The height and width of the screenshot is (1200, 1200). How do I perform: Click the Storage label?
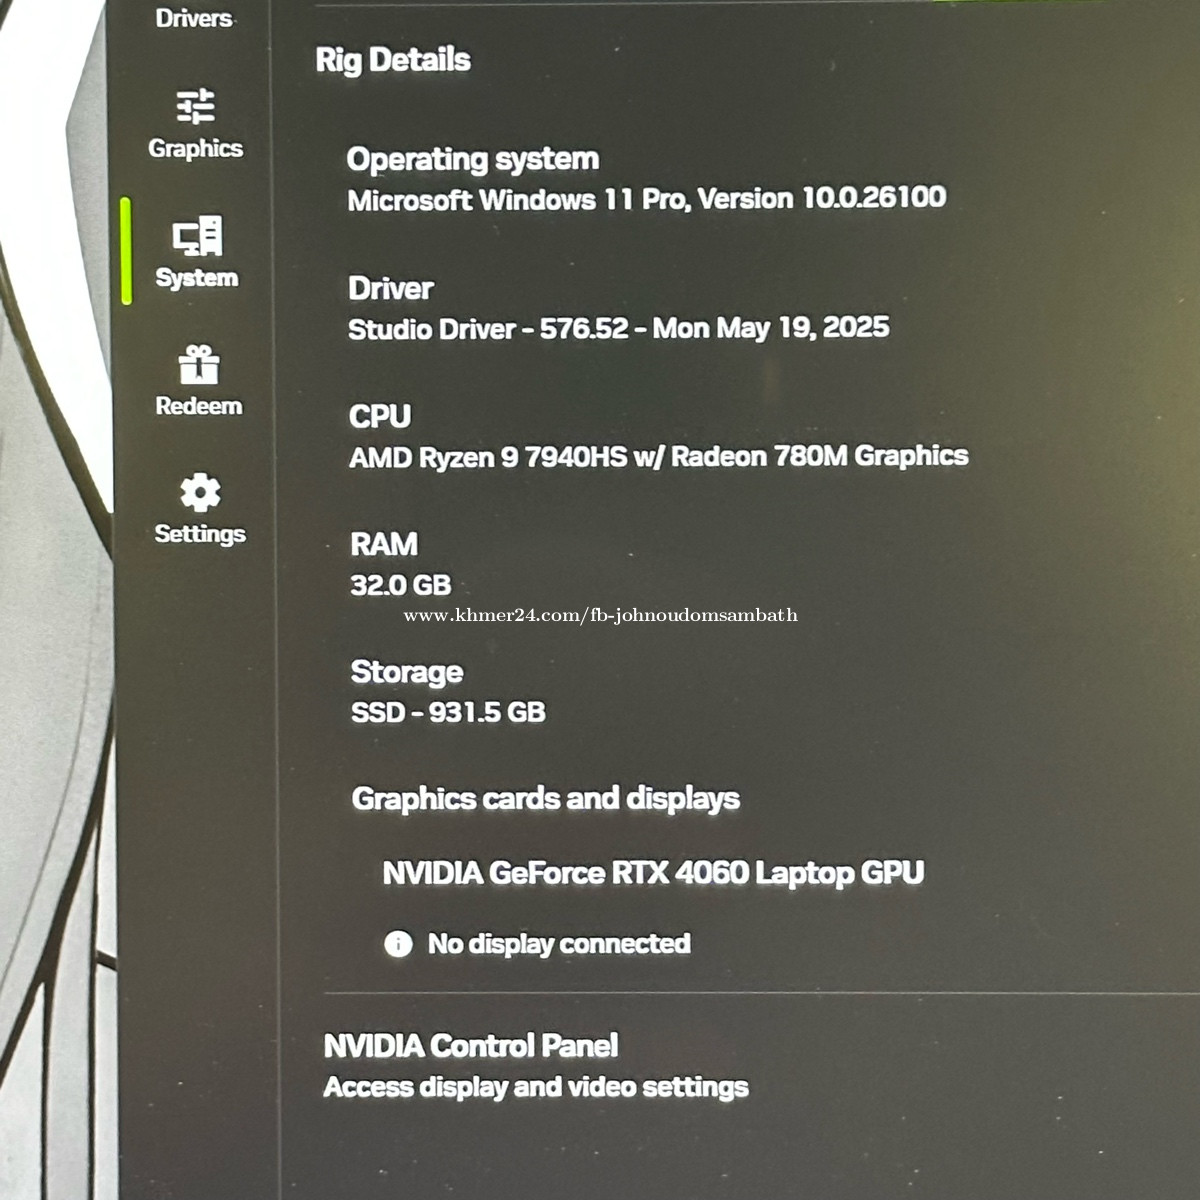click(407, 672)
